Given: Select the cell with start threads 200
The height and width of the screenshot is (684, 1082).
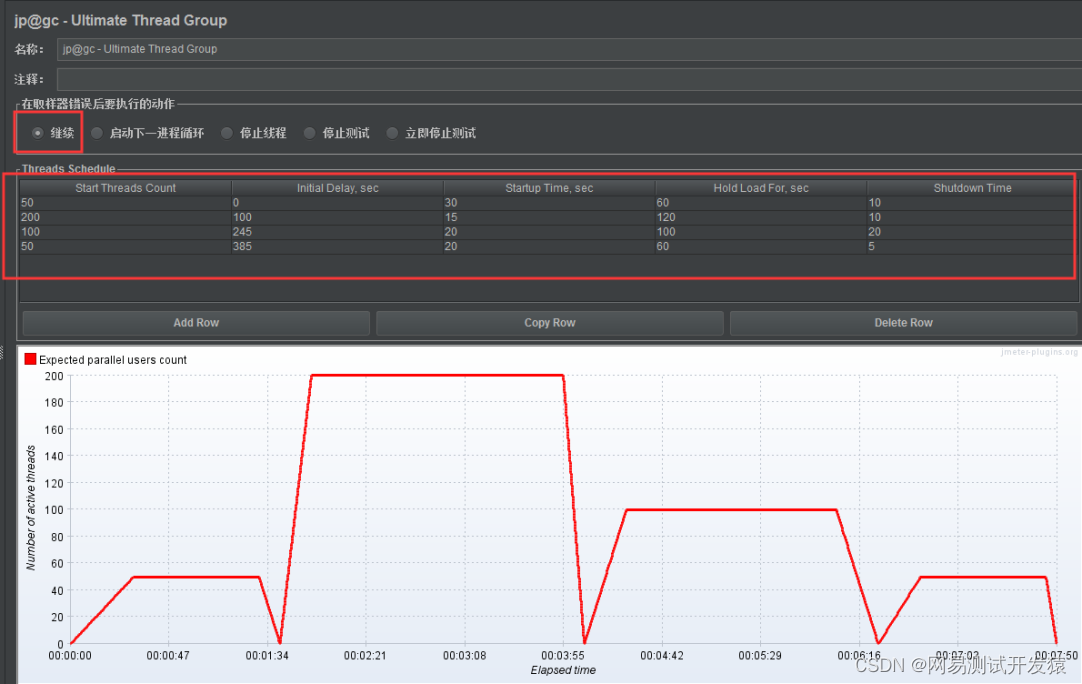Looking at the screenshot, I should click(x=126, y=217).
